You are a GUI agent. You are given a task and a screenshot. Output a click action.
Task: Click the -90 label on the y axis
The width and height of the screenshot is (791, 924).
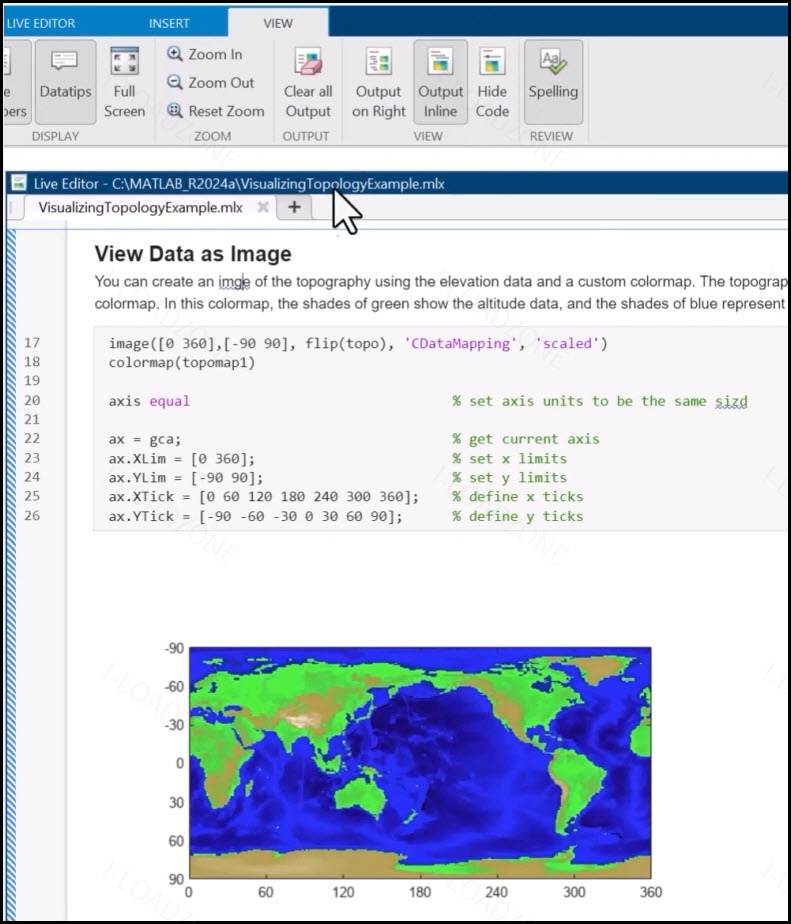tap(174, 648)
